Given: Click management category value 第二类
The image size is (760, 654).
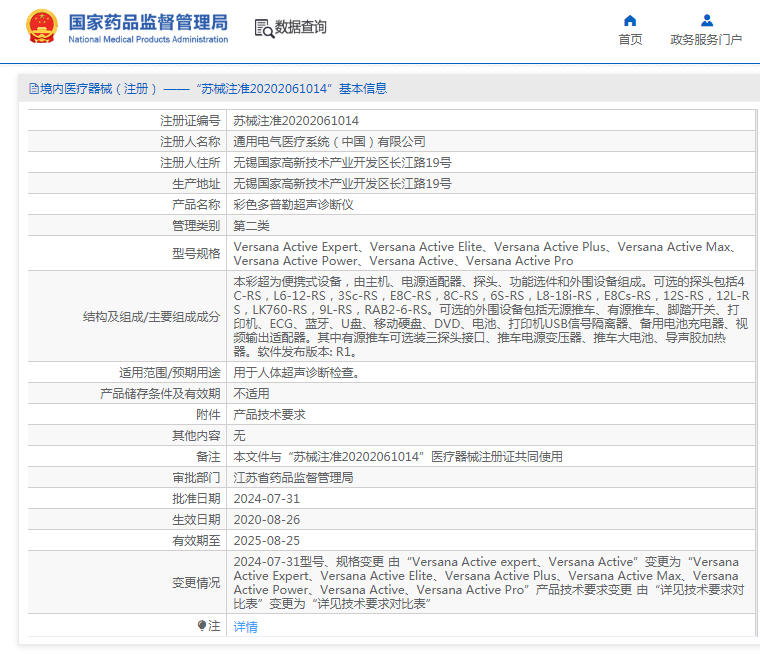Looking at the screenshot, I should (x=251, y=225).
